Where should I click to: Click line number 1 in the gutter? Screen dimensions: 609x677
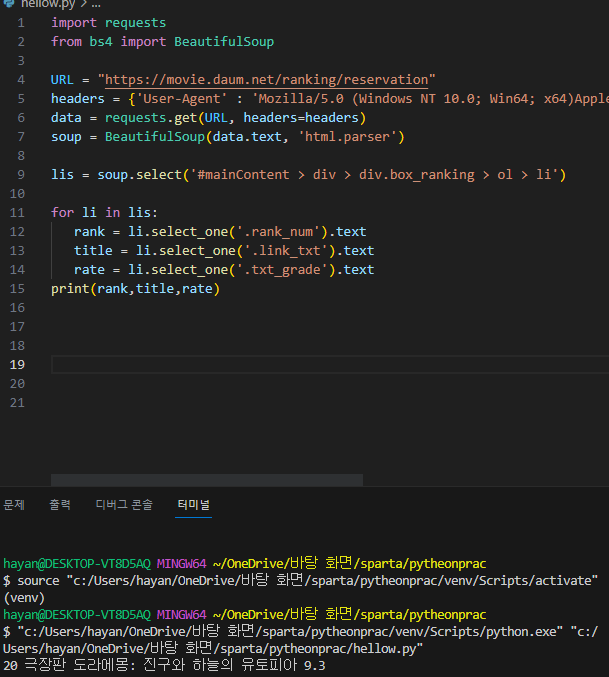pyautogui.click(x=21, y=23)
